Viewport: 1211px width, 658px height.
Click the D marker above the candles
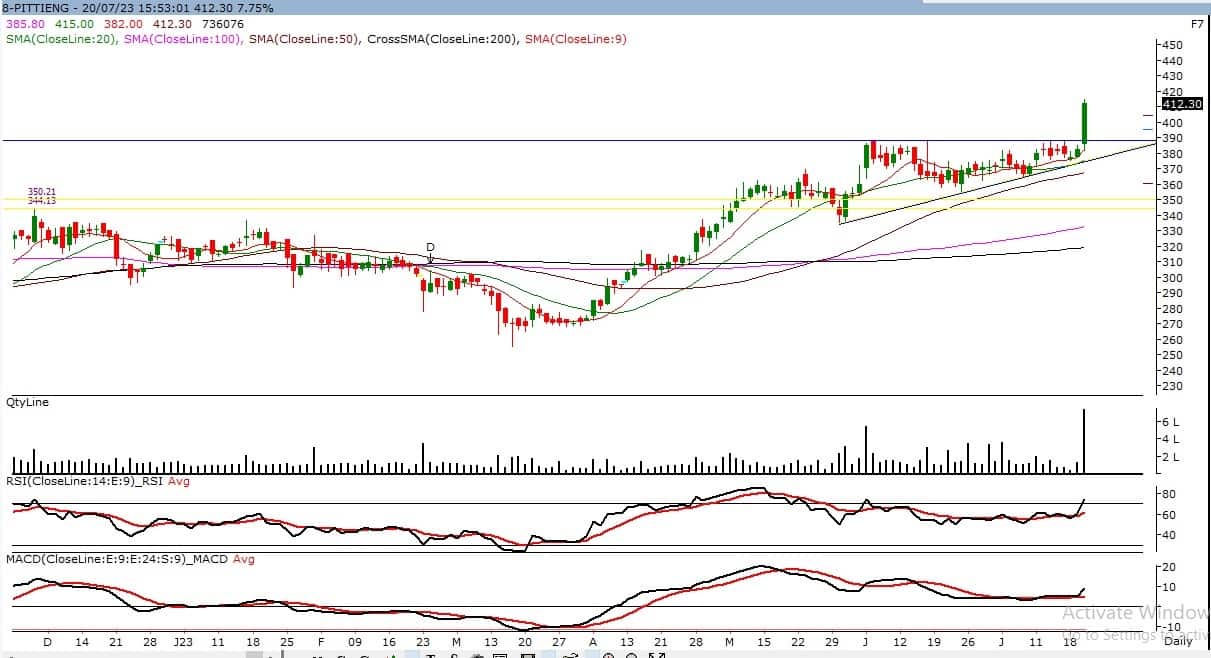pyautogui.click(x=430, y=247)
